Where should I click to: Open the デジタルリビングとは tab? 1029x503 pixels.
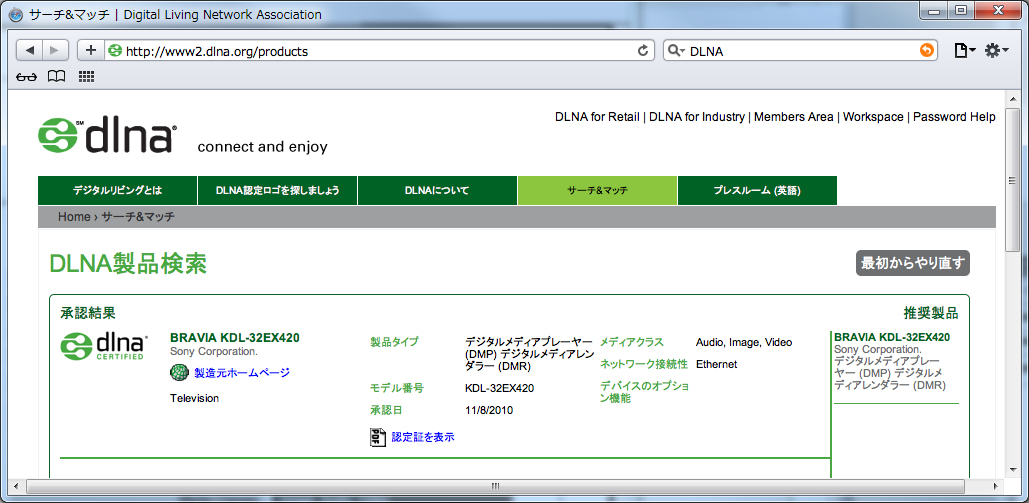(117, 190)
